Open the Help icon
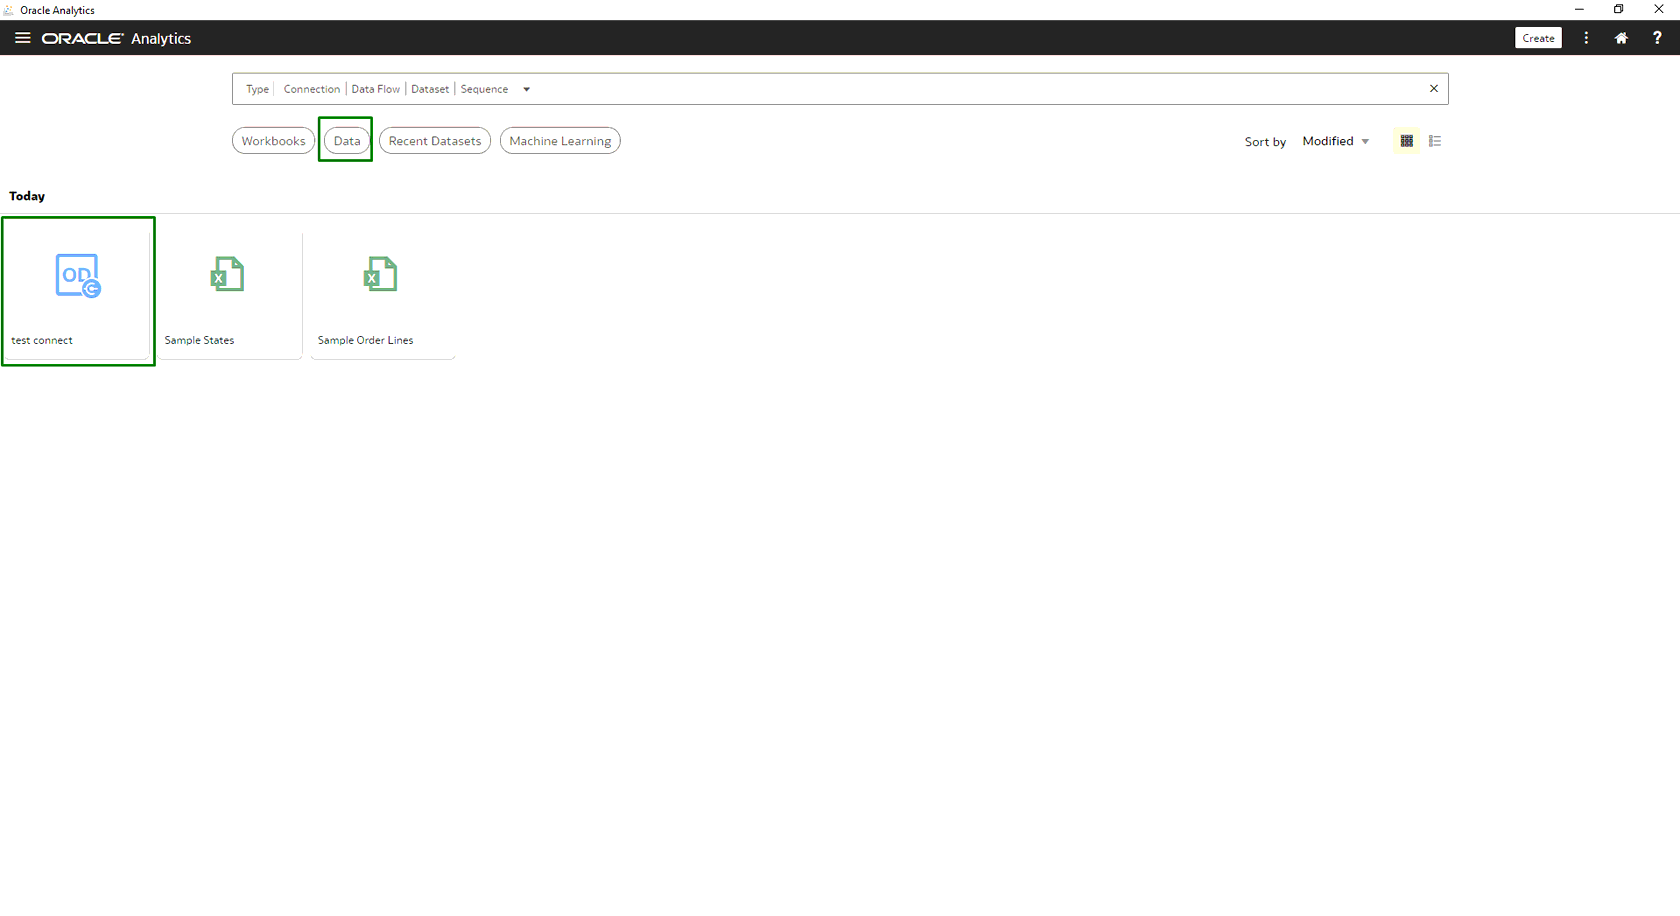This screenshot has width=1680, height=916. 1657,38
